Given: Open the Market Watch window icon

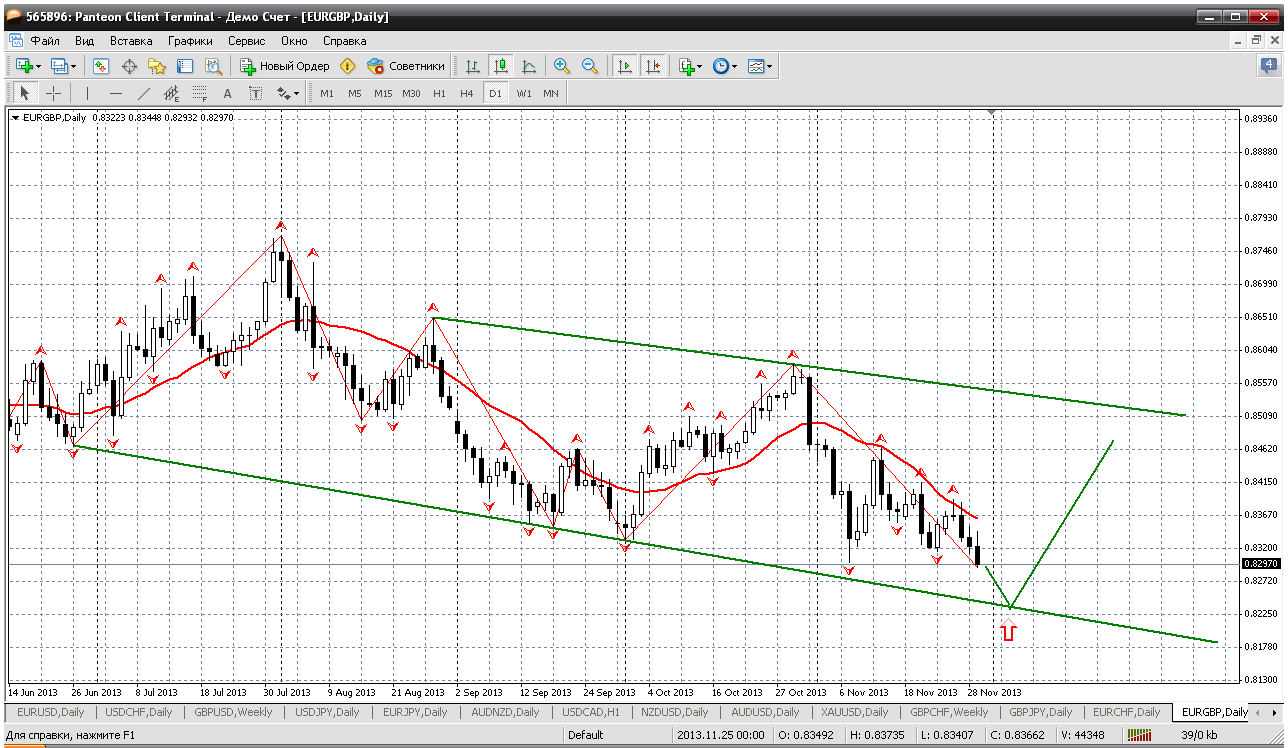Looking at the screenshot, I should 101,66.
